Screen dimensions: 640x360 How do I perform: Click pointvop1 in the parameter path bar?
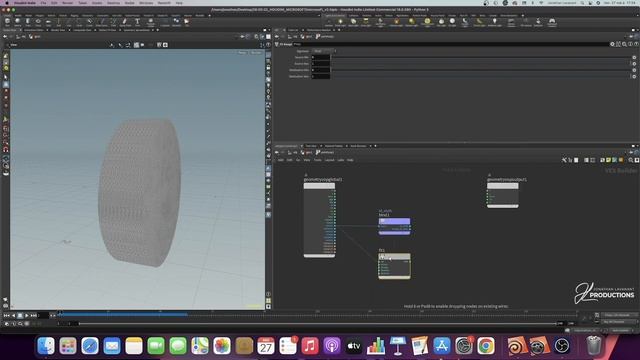pyautogui.click(x=325, y=36)
